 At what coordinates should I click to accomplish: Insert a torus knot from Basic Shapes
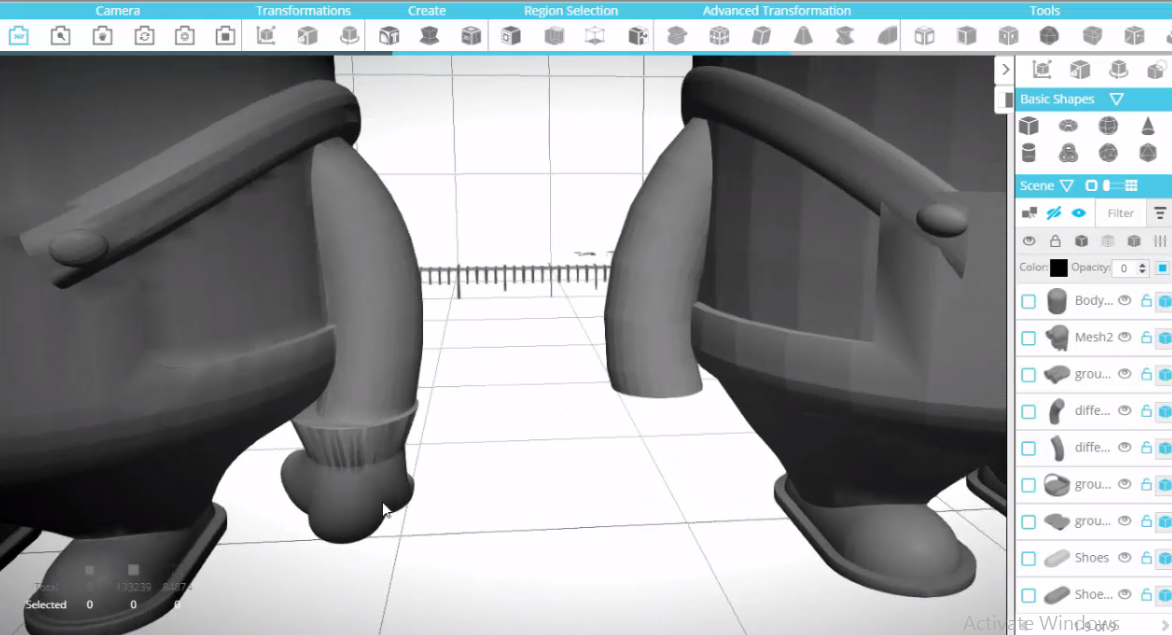click(x=1068, y=153)
